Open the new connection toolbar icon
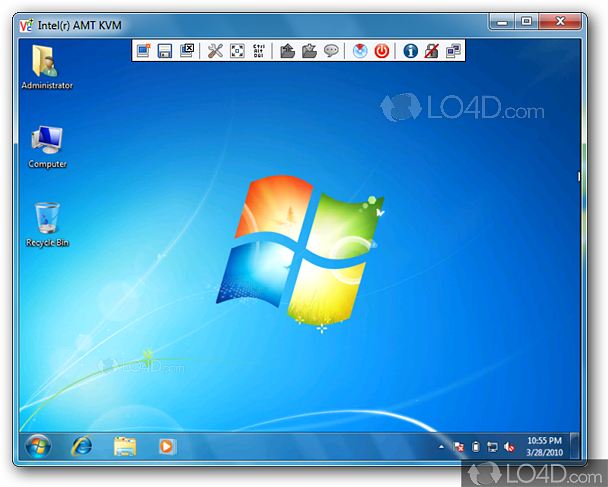Image resolution: width=608 pixels, height=487 pixels. 143,51
